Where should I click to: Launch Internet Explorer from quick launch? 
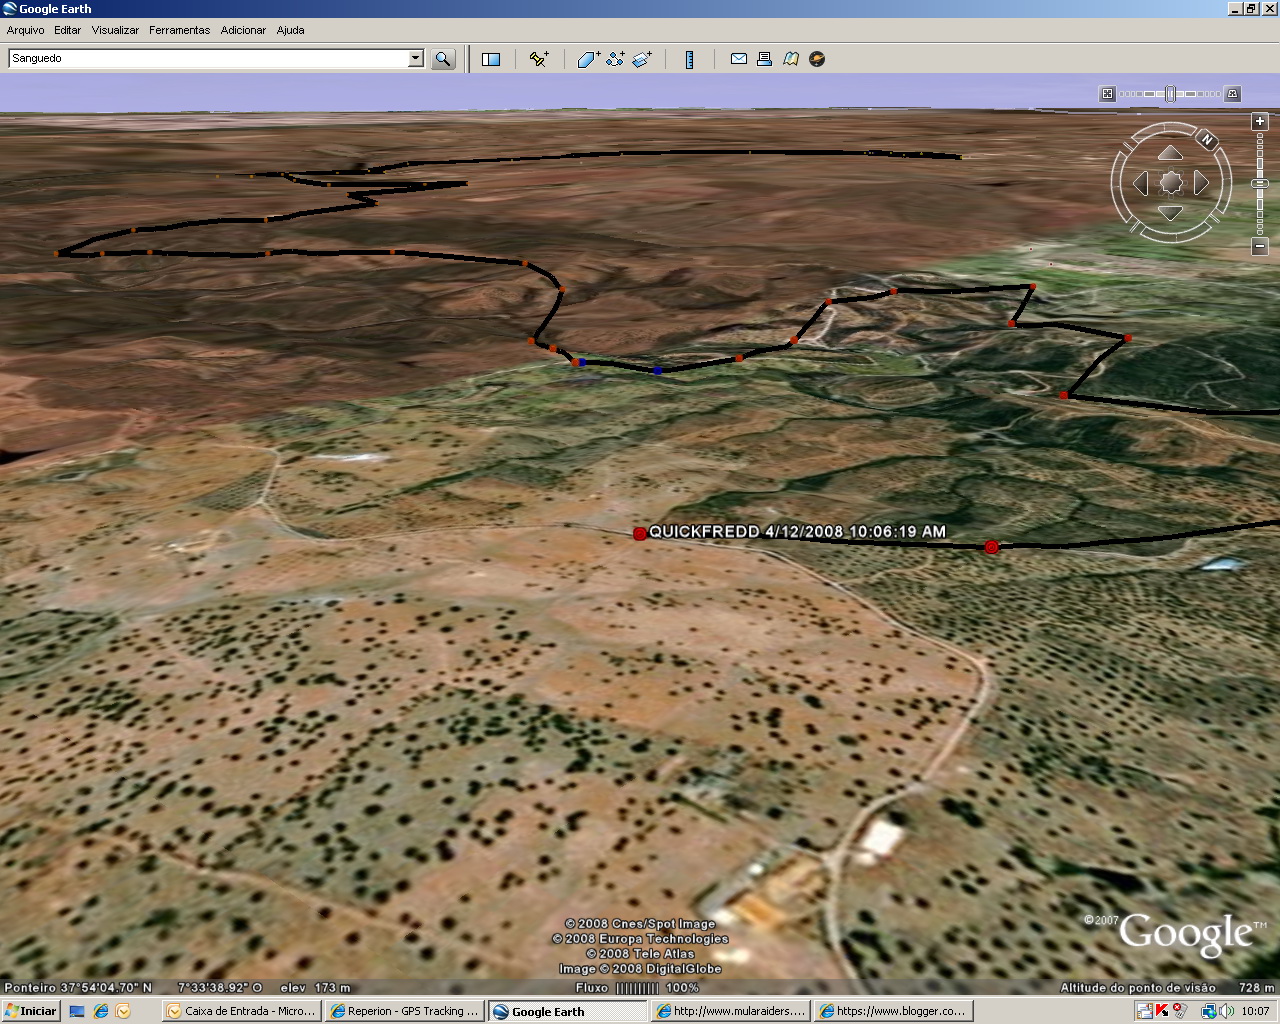pyautogui.click(x=100, y=1011)
